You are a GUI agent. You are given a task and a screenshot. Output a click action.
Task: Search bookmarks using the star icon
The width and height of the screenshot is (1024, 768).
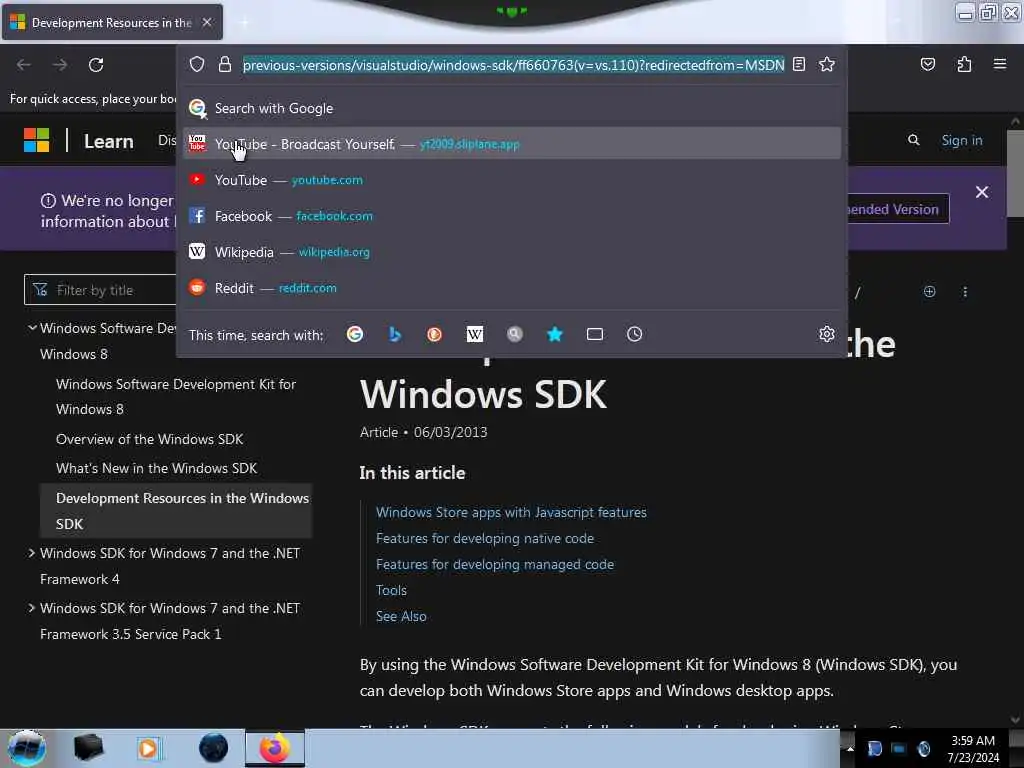(554, 334)
